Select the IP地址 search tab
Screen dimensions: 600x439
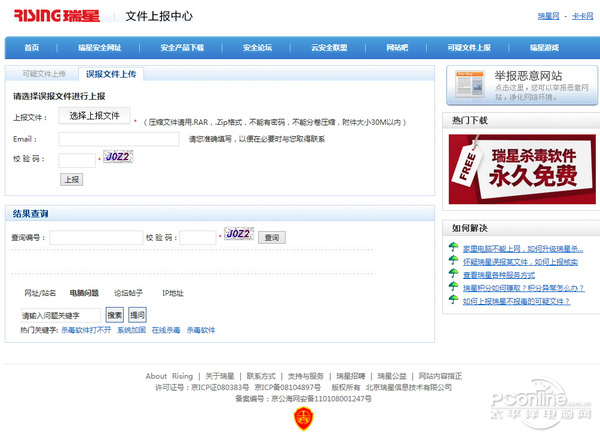173,293
